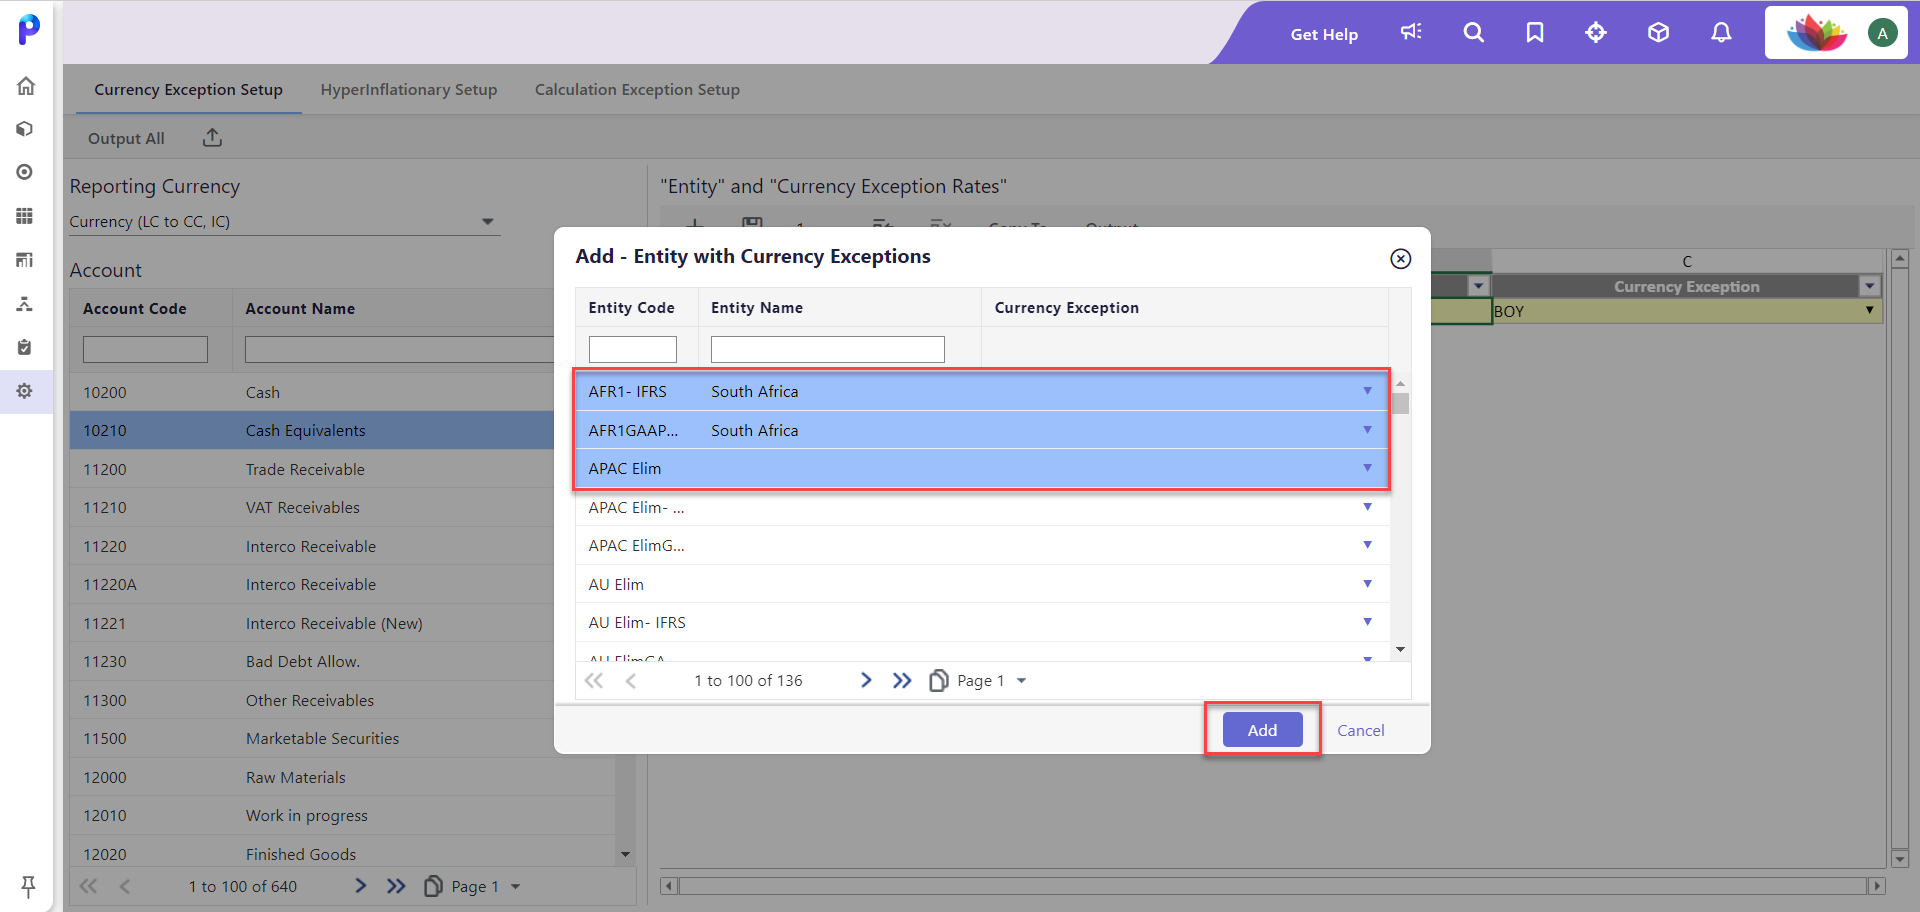Open Currency Exception dropdown for AU Elim- IFRS row
The width and height of the screenshot is (1920, 912).
[x=1367, y=622]
